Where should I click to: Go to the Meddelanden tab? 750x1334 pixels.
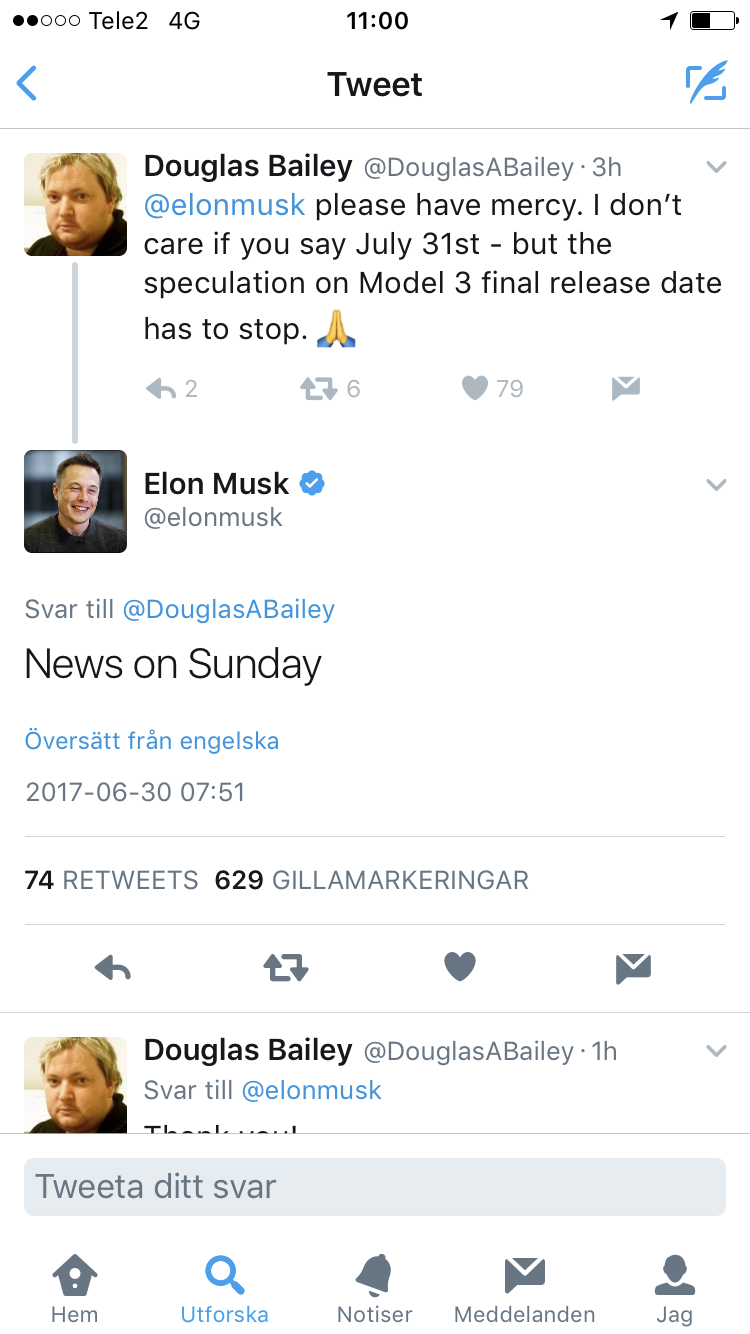[x=524, y=1288]
